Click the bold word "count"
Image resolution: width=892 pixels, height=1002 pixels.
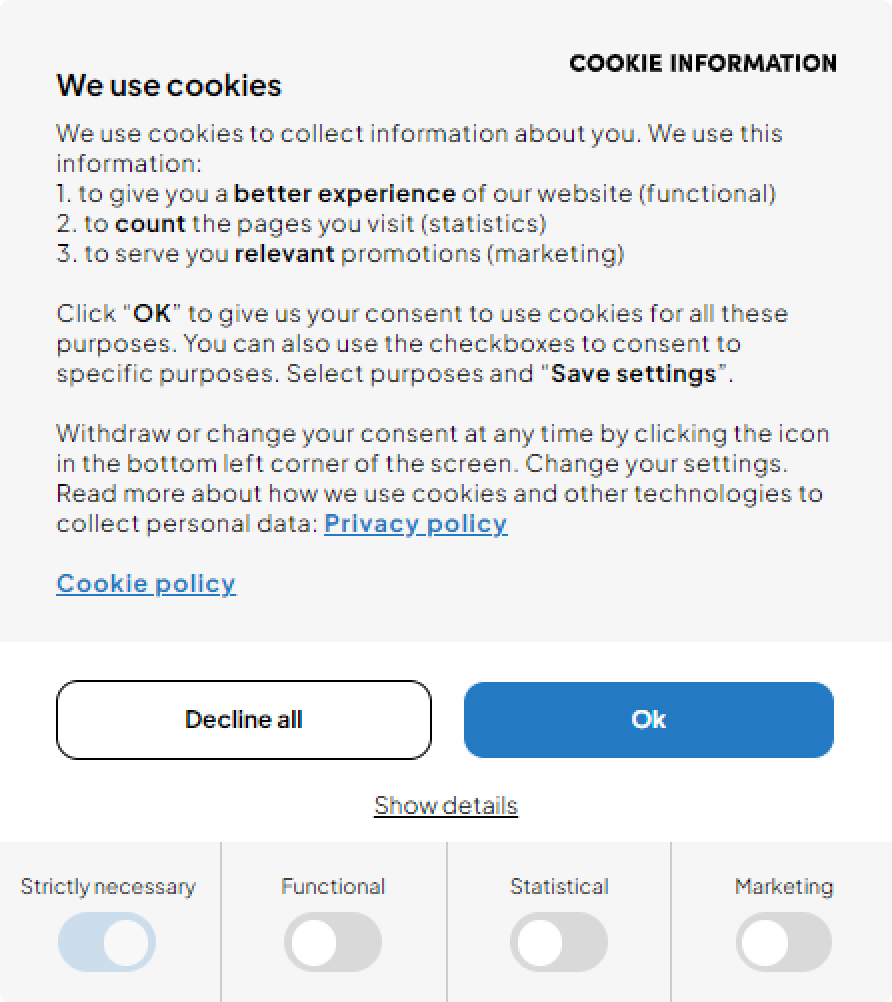point(150,224)
